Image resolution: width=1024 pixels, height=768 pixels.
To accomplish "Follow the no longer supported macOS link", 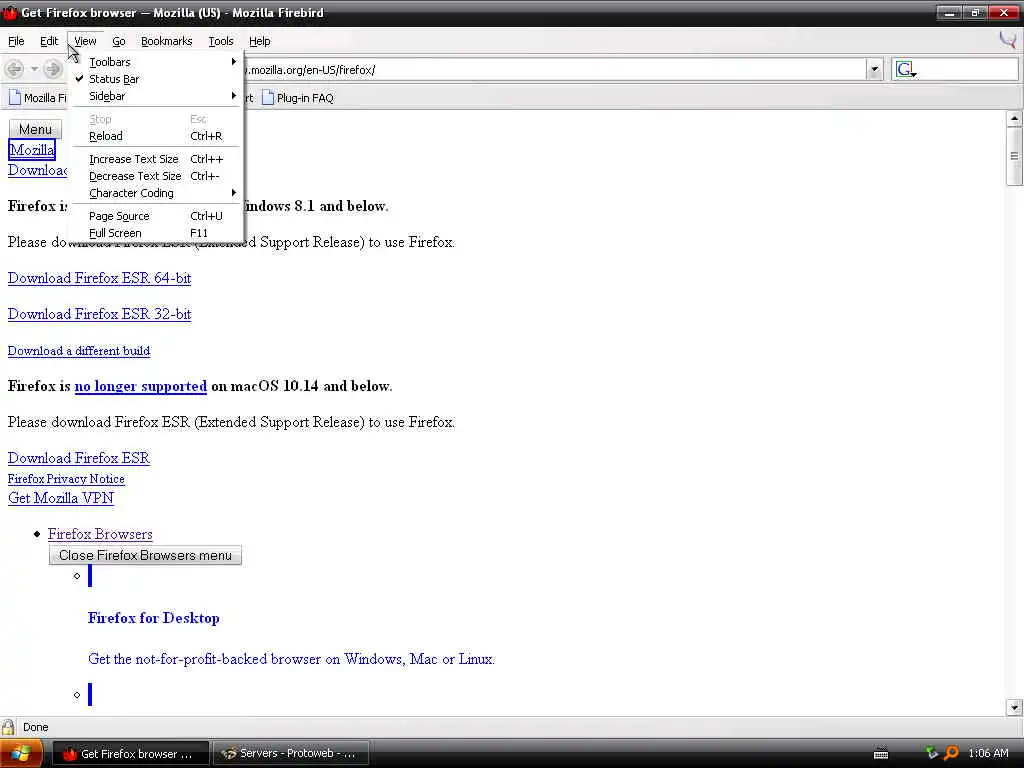I will (140, 386).
